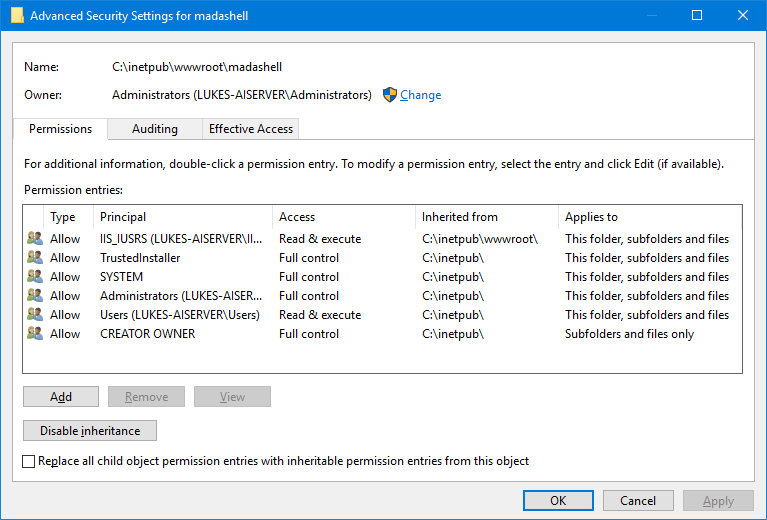Open the Auditing tab
767x520 pixels.
pos(155,129)
